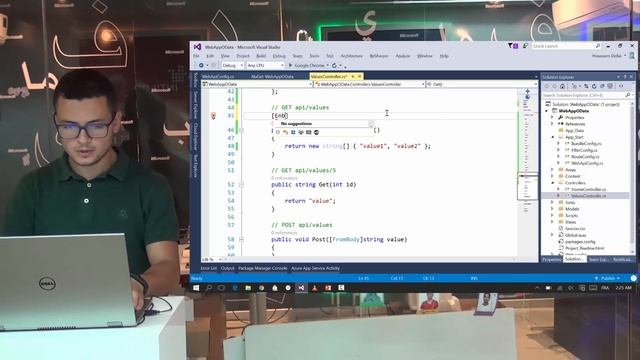The width and height of the screenshot is (640, 360).
Task: Open the Debug configuration dropdown
Action: [x=232, y=65]
